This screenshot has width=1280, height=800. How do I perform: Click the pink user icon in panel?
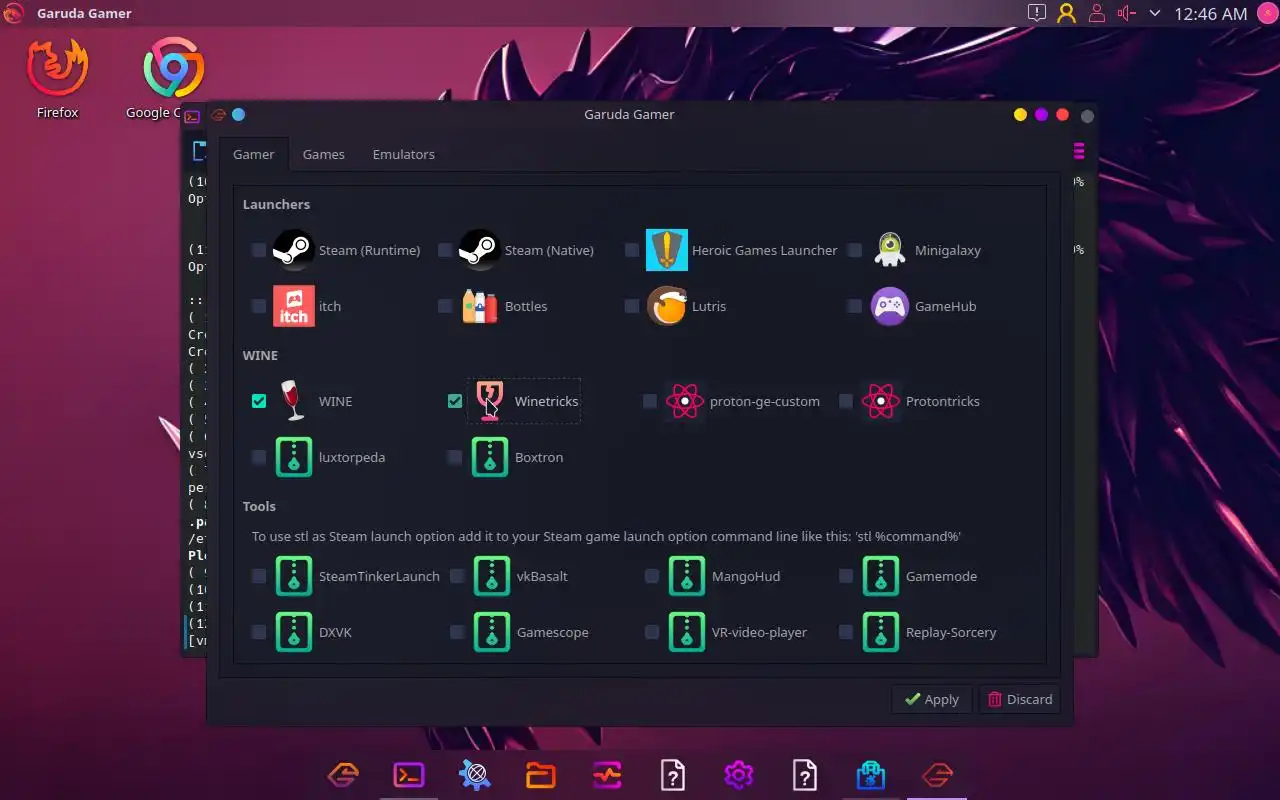click(1097, 13)
